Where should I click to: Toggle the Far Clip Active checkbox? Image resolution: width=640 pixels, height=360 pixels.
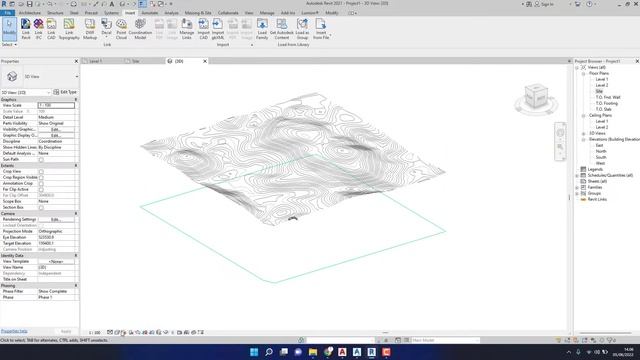point(41,189)
